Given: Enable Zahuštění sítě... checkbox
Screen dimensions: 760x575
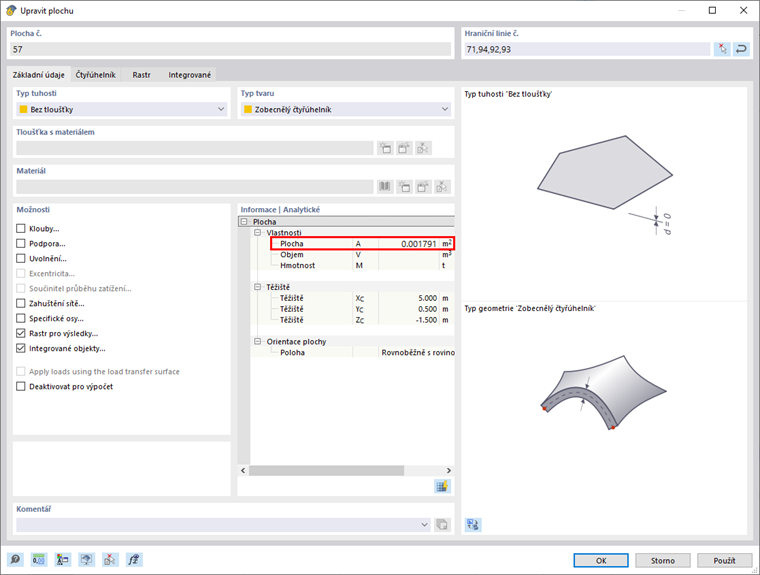Looking at the screenshot, I should (21, 303).
